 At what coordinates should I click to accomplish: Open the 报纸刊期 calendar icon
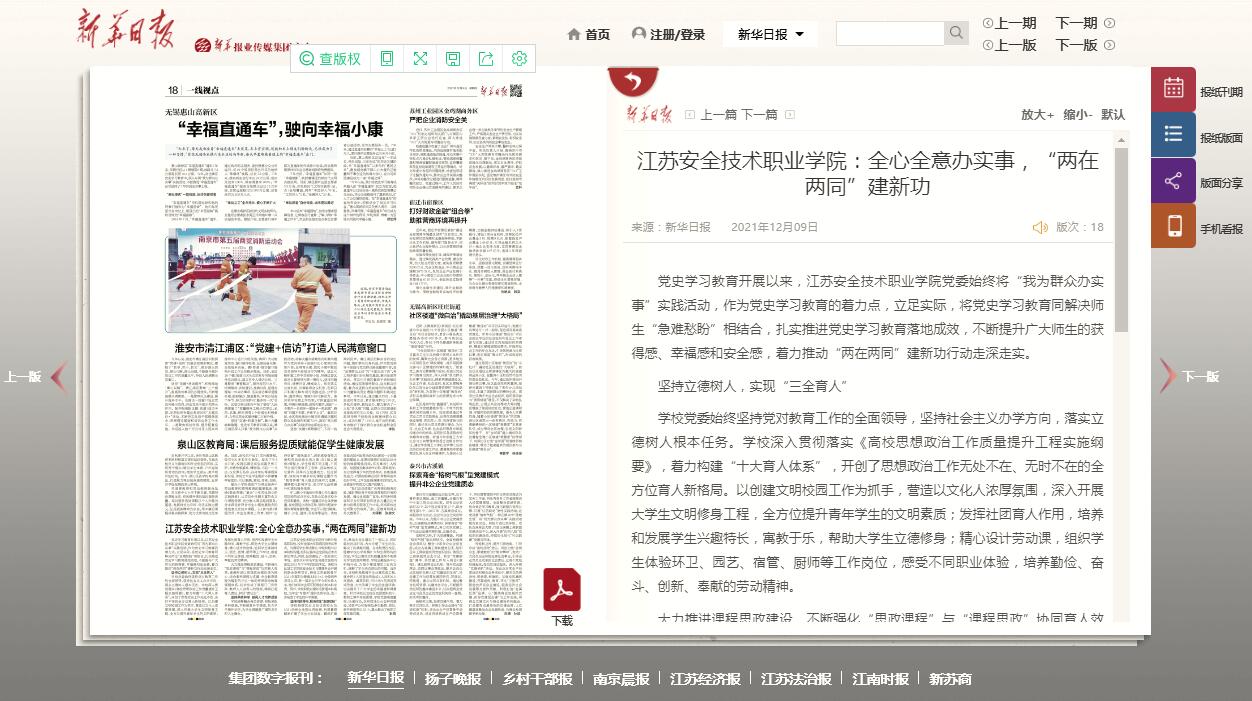coord(1173,89)
